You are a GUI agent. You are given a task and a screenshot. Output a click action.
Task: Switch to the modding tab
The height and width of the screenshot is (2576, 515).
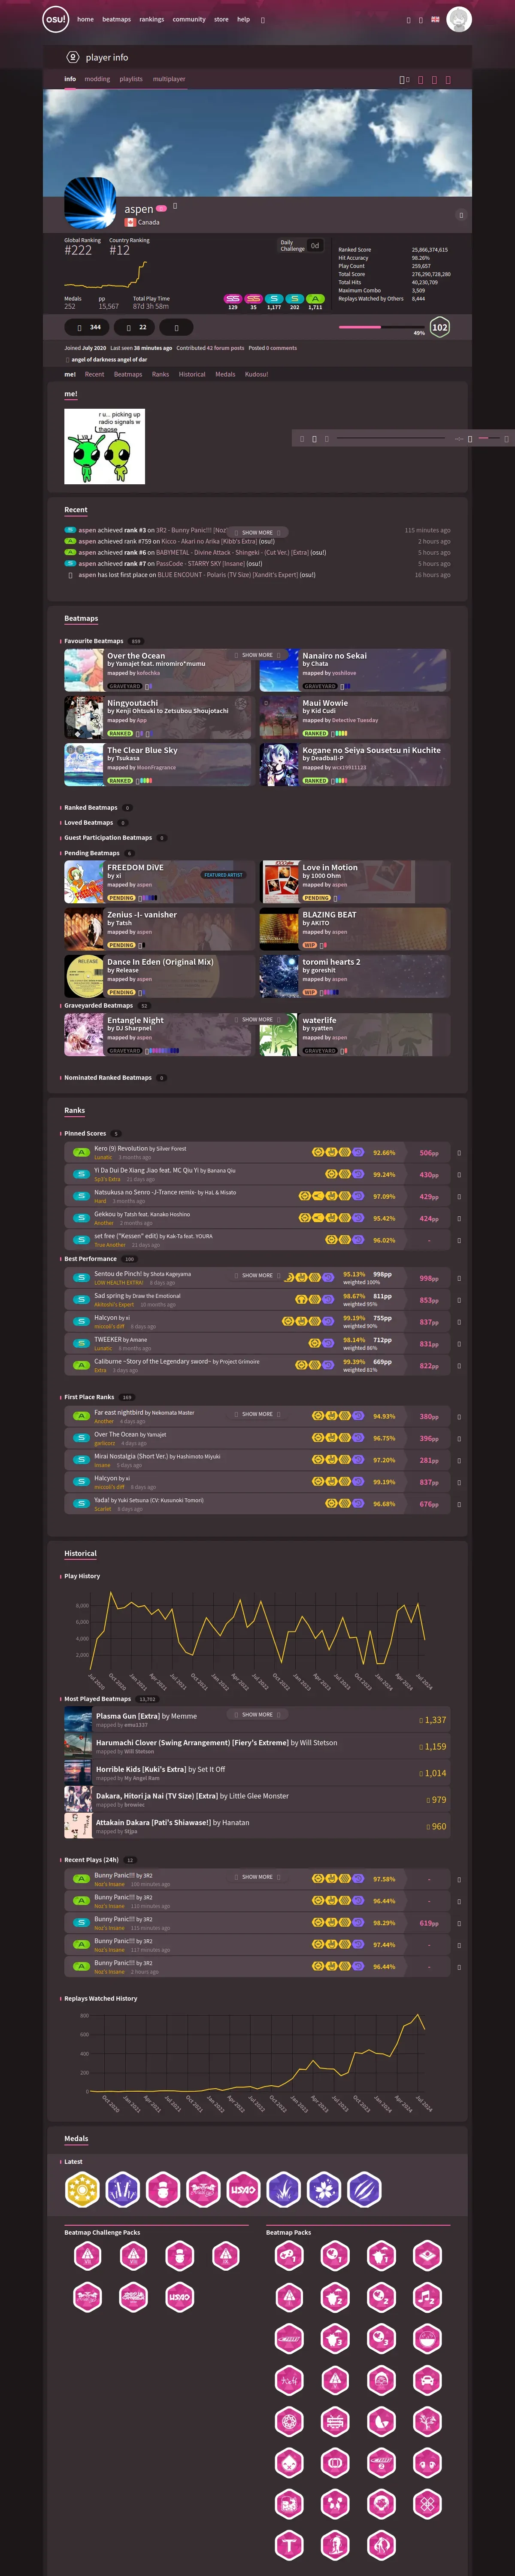(97, 79)
